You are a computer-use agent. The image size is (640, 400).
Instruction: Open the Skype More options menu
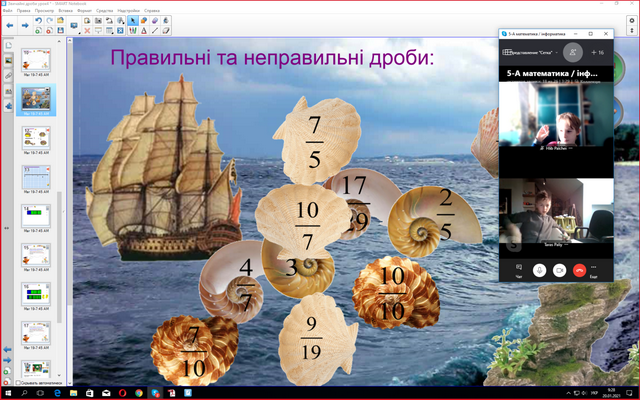(598, 269)
